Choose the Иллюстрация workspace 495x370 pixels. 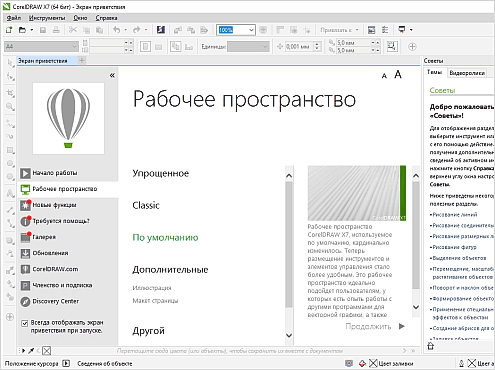click(152, 288)
